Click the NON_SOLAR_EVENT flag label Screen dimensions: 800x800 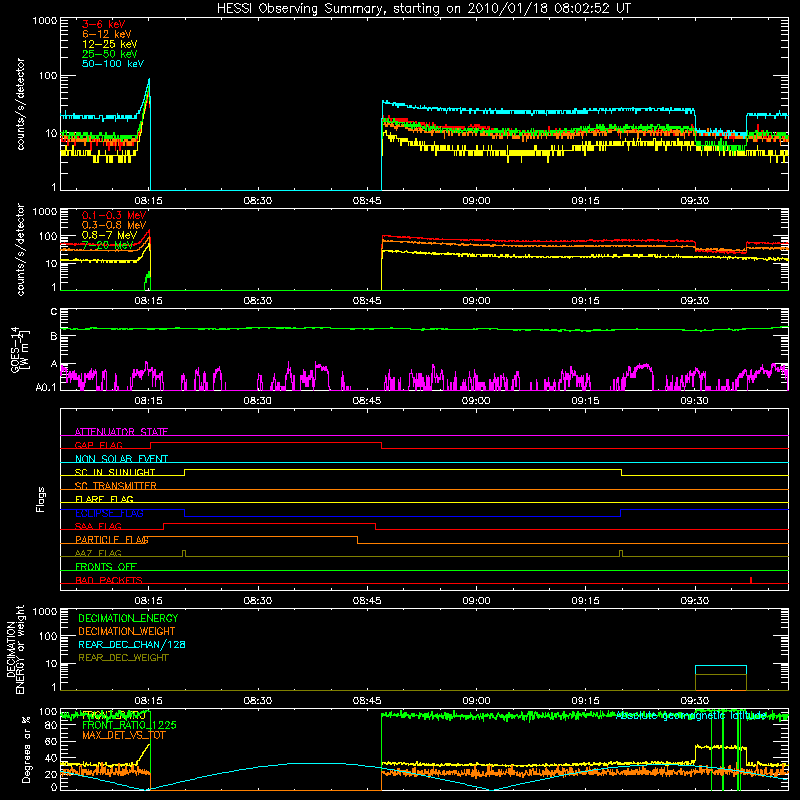click(x=121, y=459)
